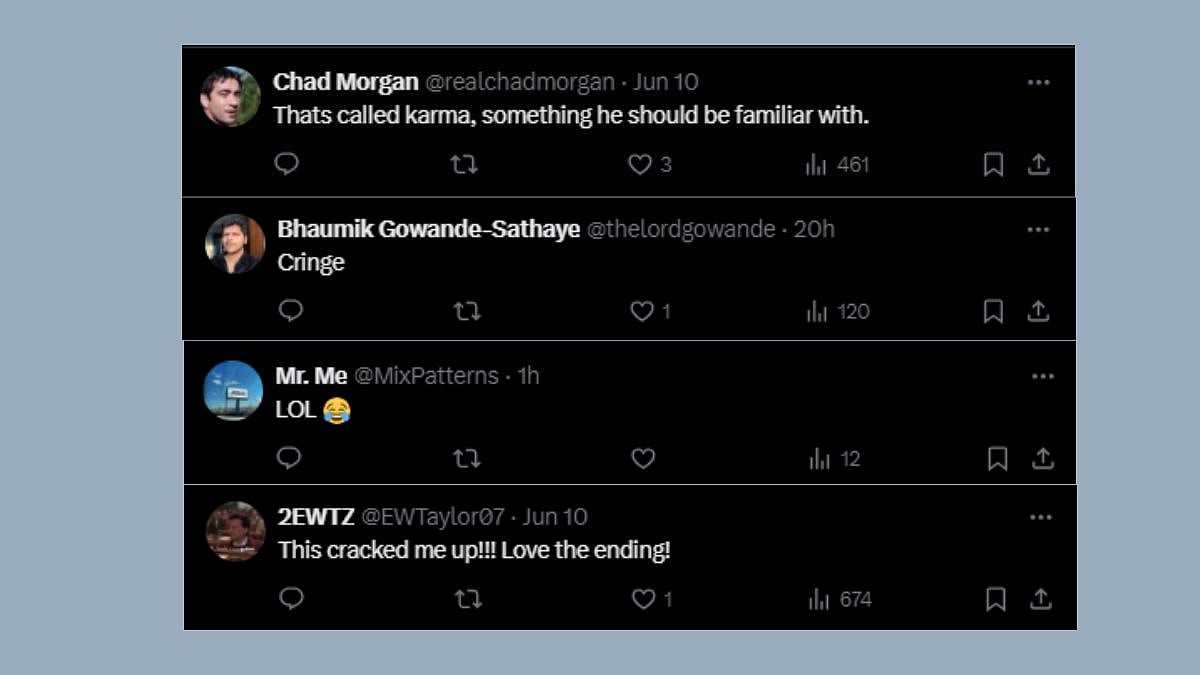The height and width of the screenshot is (675, 1200).
Task: Open the Jun 10 timestamp on 2EWTZ's tweet
Action: (555, 517)
